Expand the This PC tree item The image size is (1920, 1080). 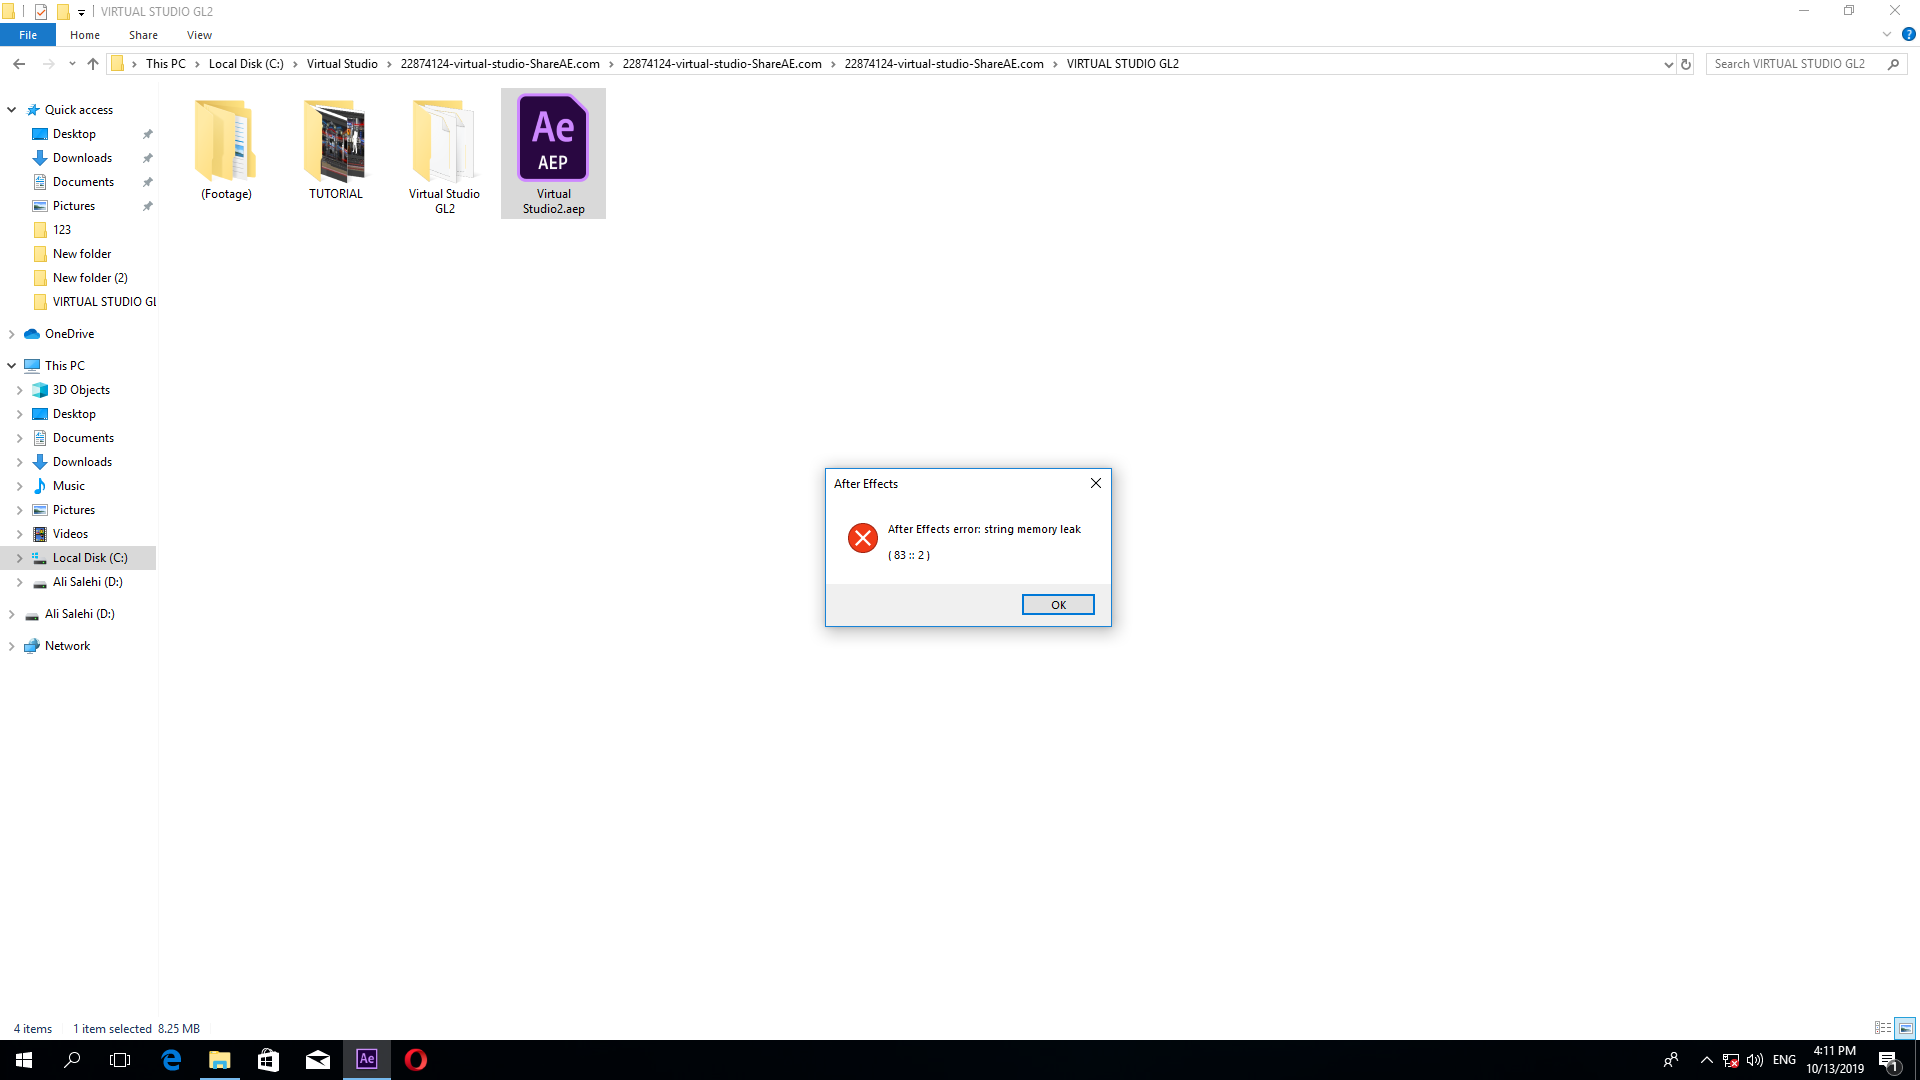point(13,365)
